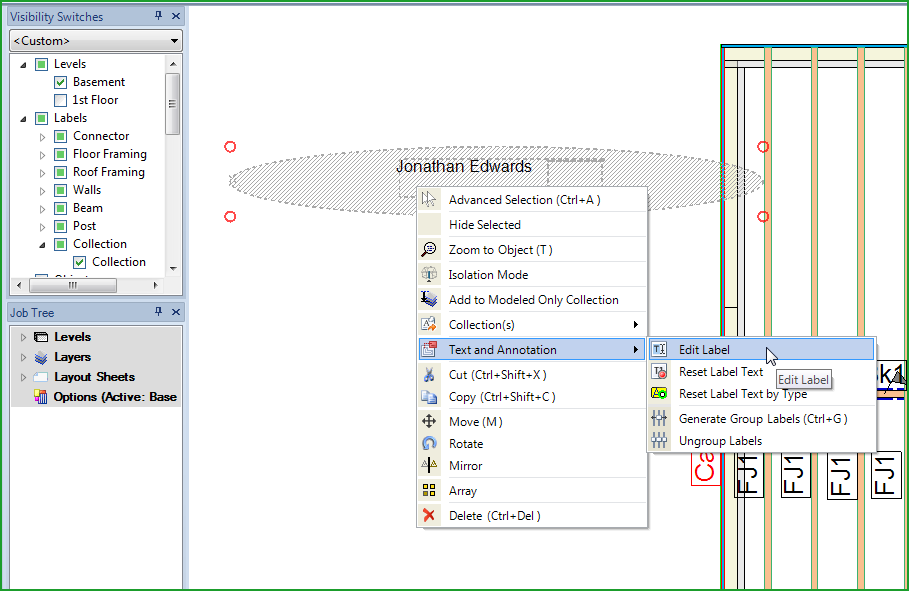This screenshot has height=591, width=909.
Task: Choose Hide Selected from context menu
Action: point(532,224)
